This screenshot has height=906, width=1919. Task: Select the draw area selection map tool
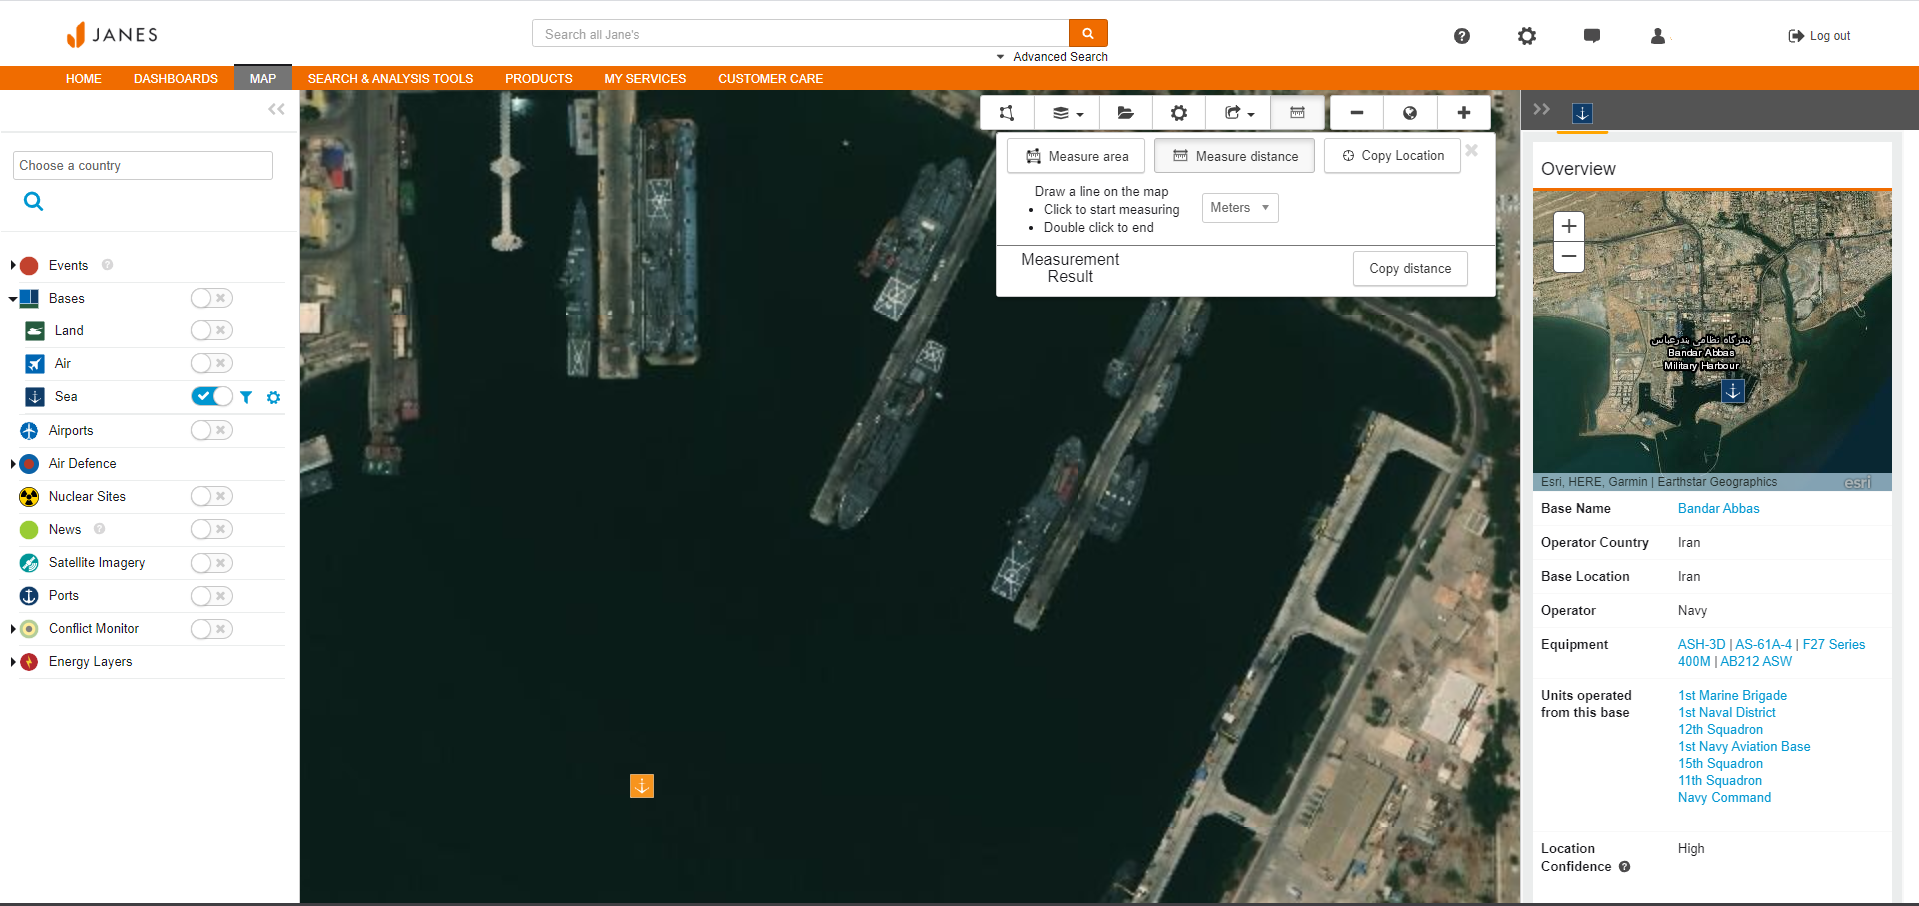1007,113
